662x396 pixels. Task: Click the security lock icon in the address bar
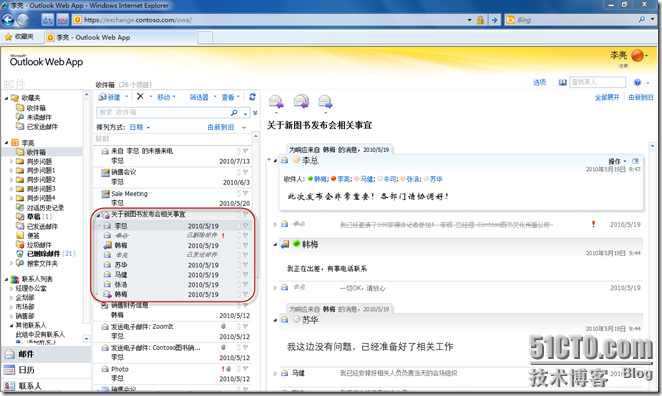480,20
